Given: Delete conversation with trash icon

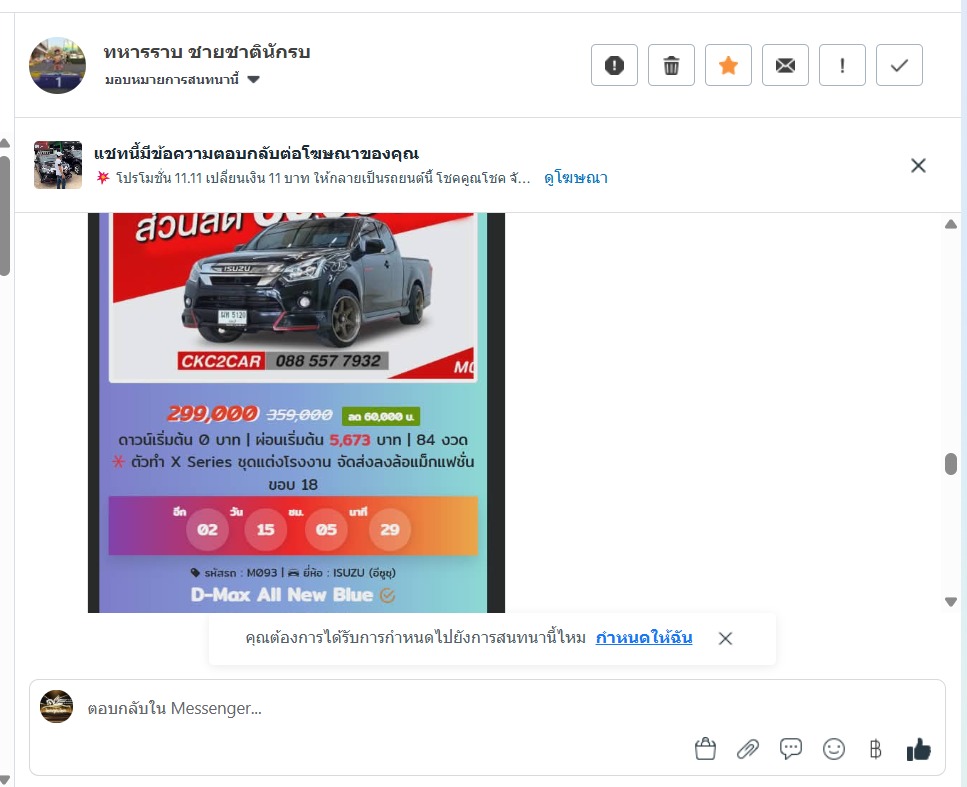Looking at the screenshot, I should [x=671, y=65].
